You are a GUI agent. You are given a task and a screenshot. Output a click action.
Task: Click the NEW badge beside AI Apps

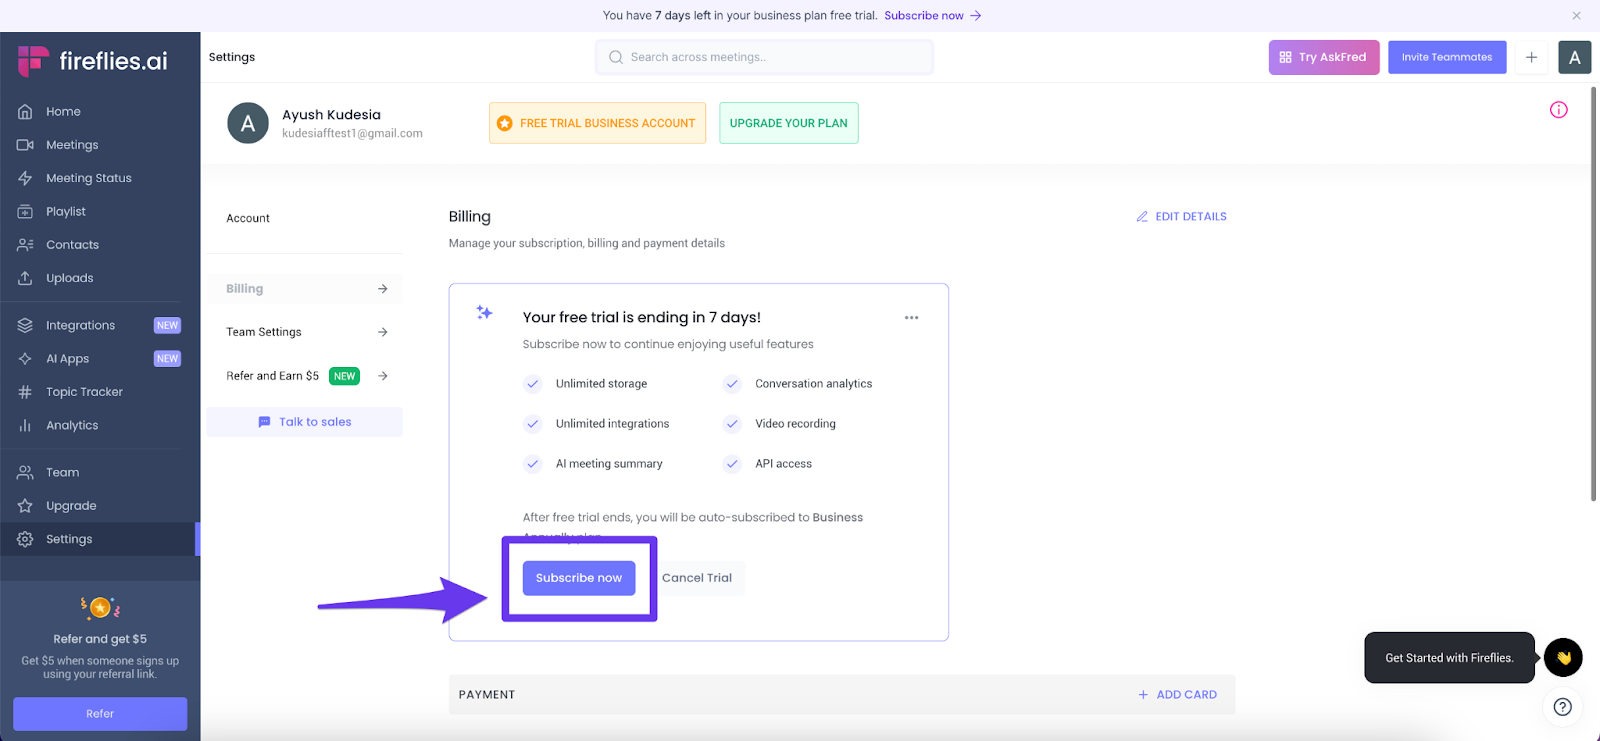pos(168,359)
